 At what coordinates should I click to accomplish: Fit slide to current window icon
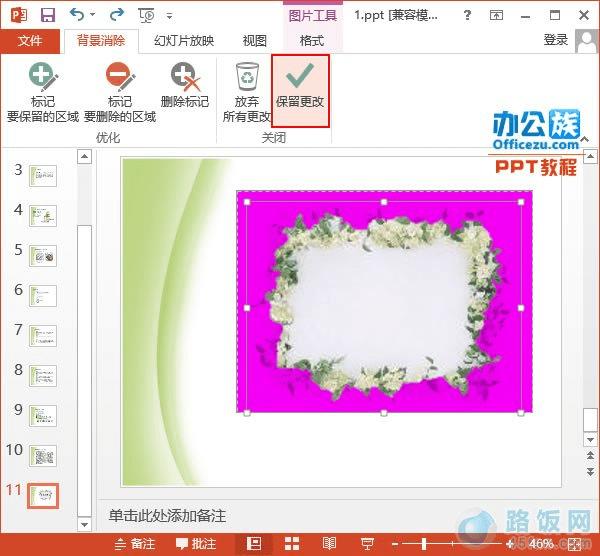point(575,544)
